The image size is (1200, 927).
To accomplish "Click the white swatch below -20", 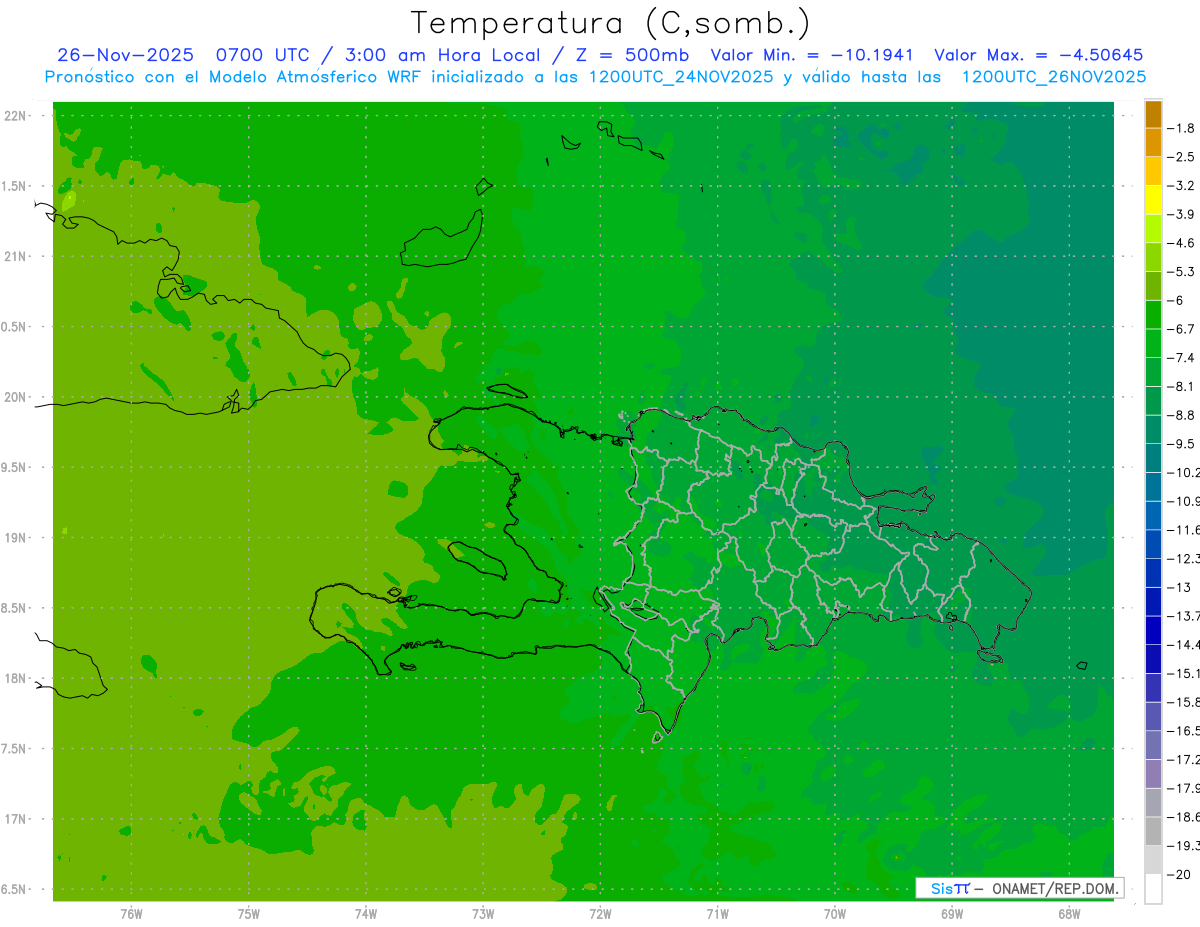I will click(x=1153, y=888).
